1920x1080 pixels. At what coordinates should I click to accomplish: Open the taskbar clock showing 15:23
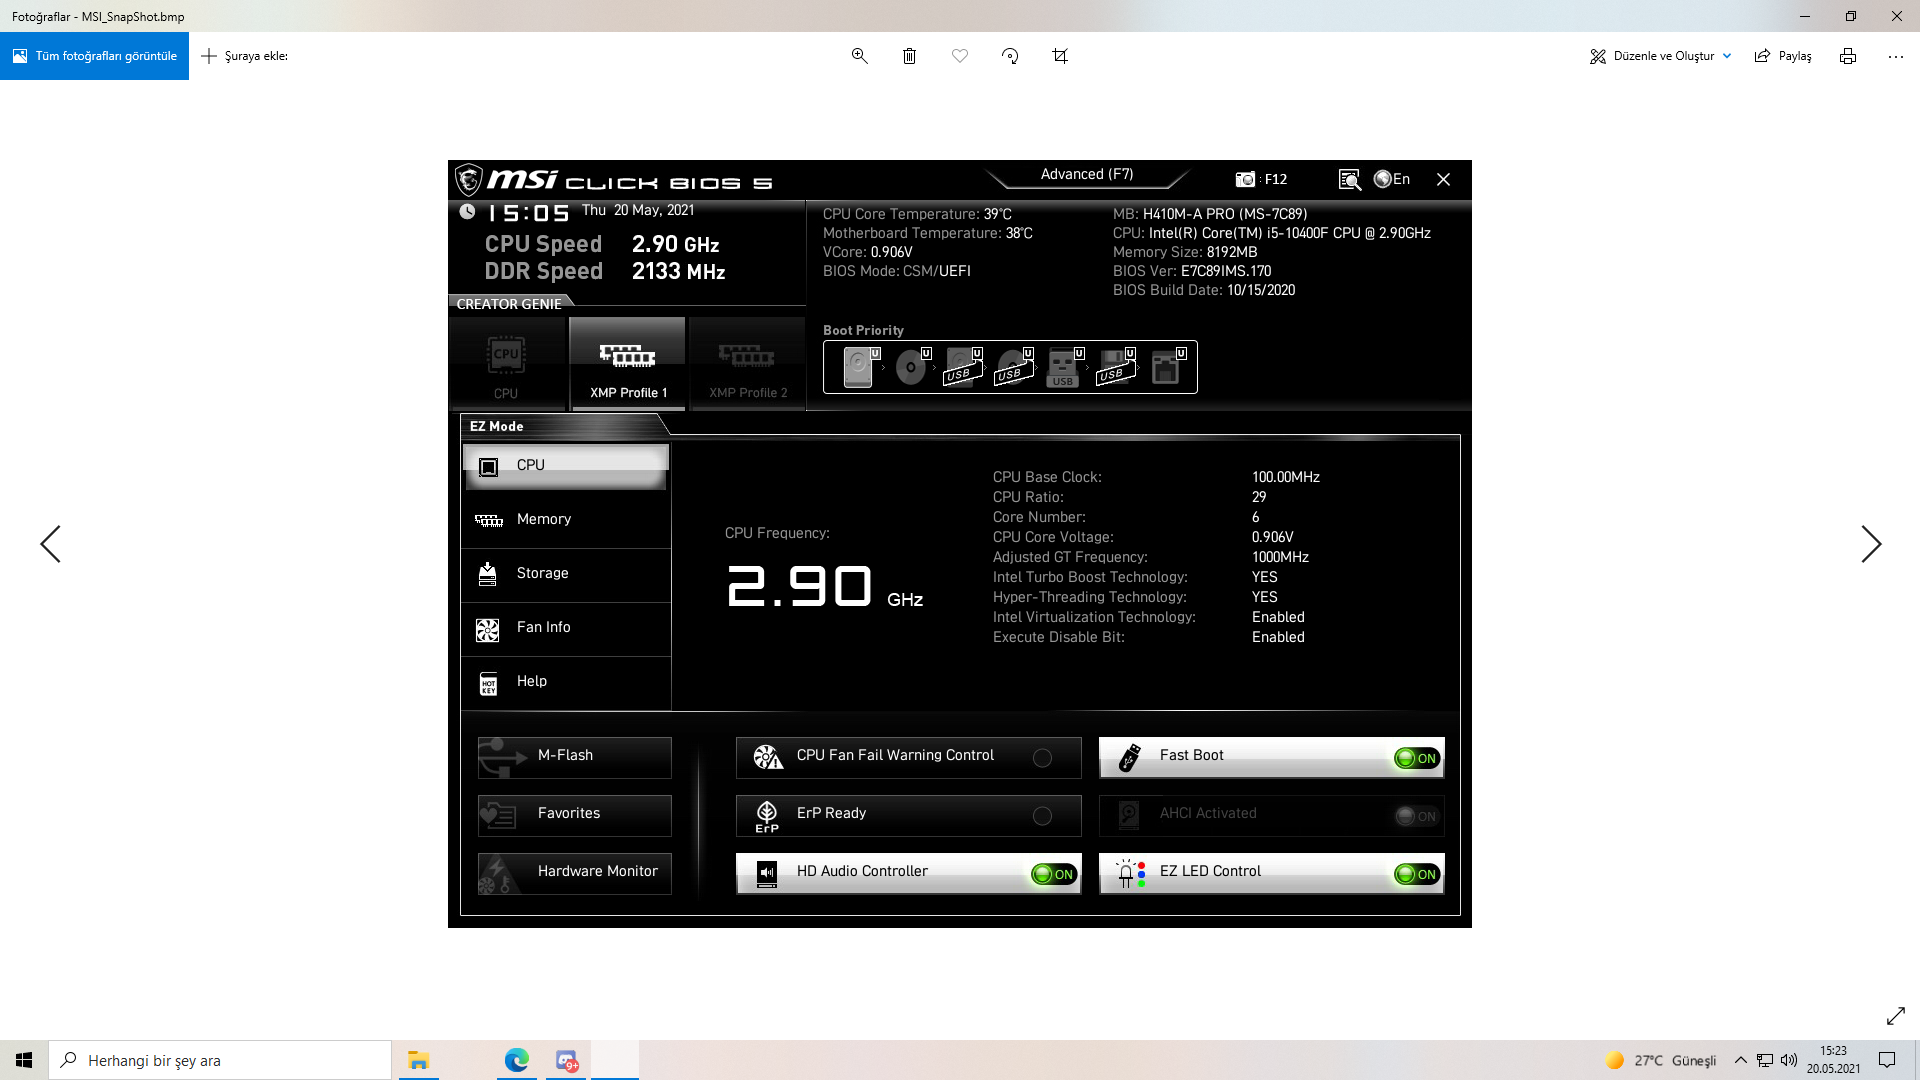[x=1833, y=1060]
